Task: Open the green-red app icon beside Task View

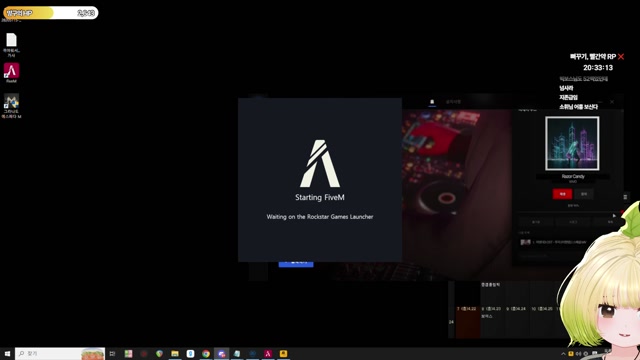Action: click(128, 354)
